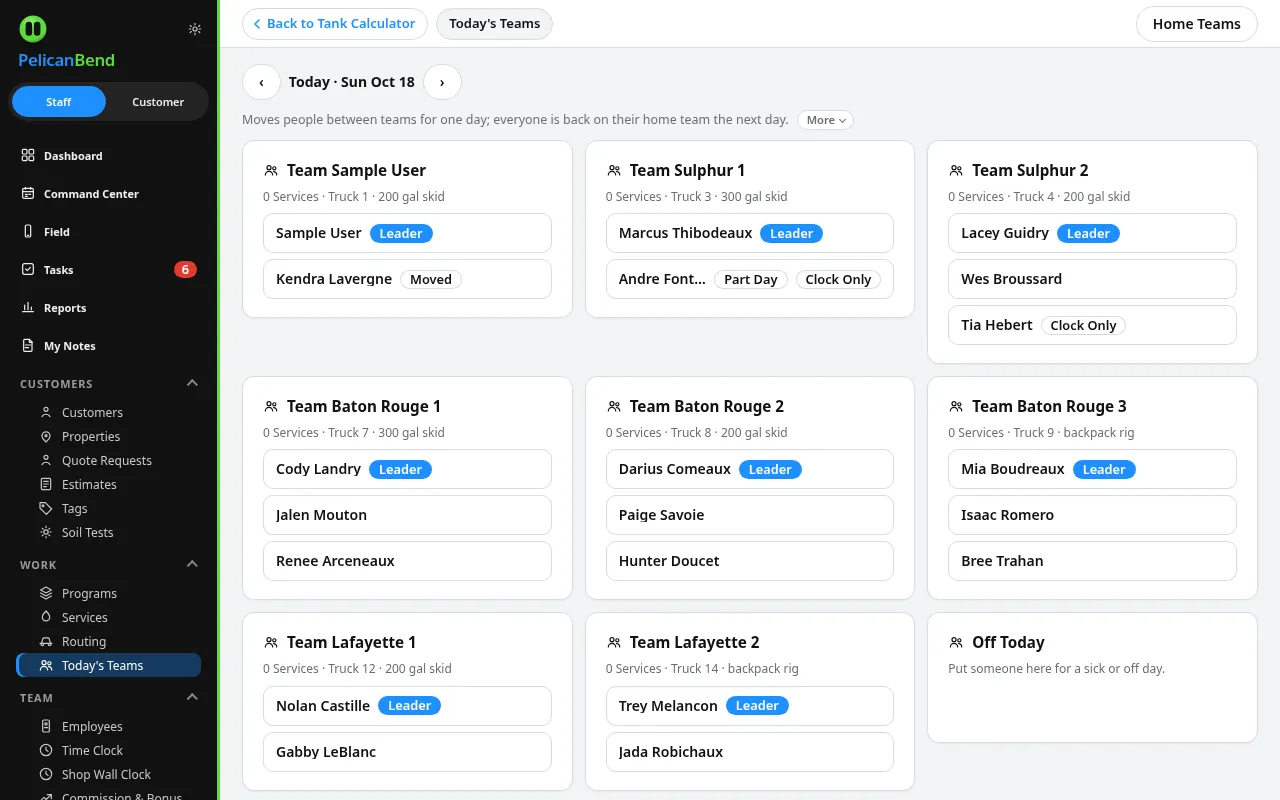1280x800 pixels.
Task: Click Off Today group icon
Action: click(956, 643)
